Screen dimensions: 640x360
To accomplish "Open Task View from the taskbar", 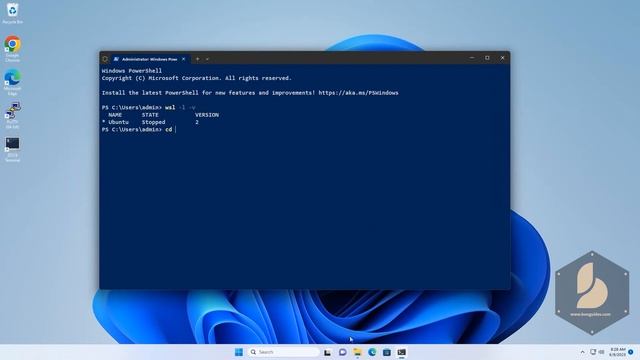I will point(327,352).
